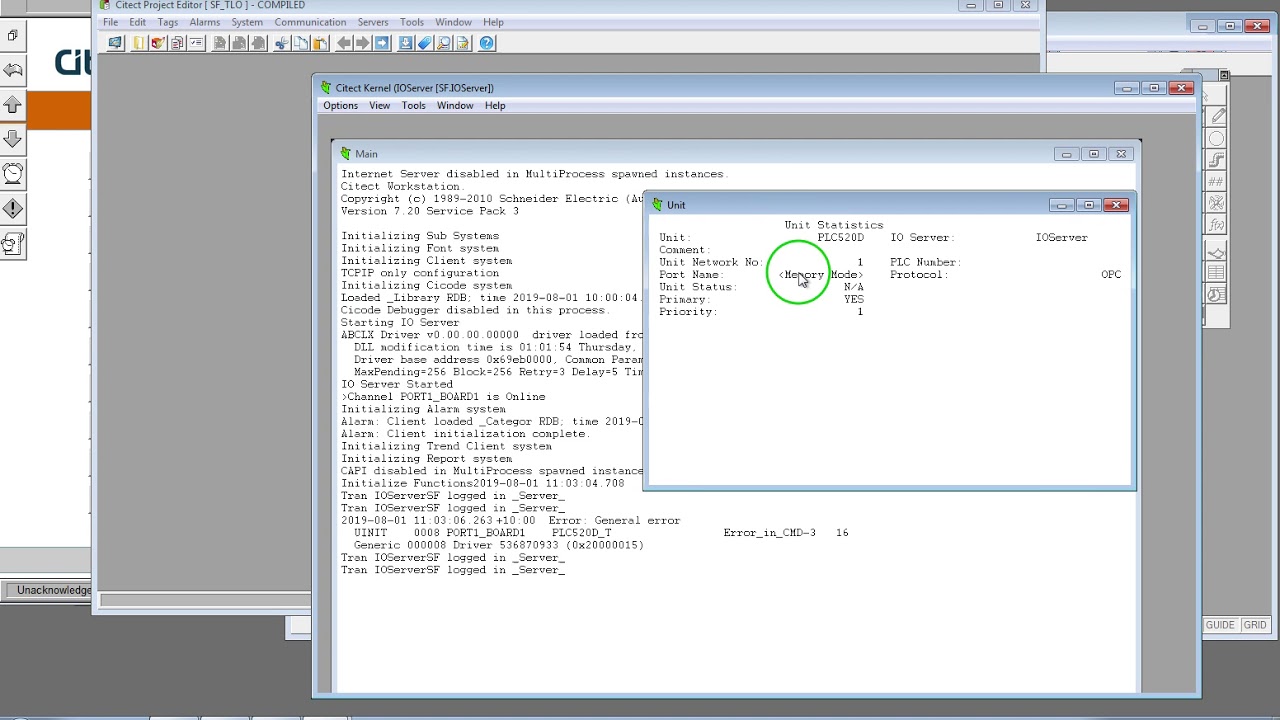Image resolution: width=1280 pixels, height=720 pixels.
Task: Click the notepad edit toolbar icon
Action: coord(463,43)
